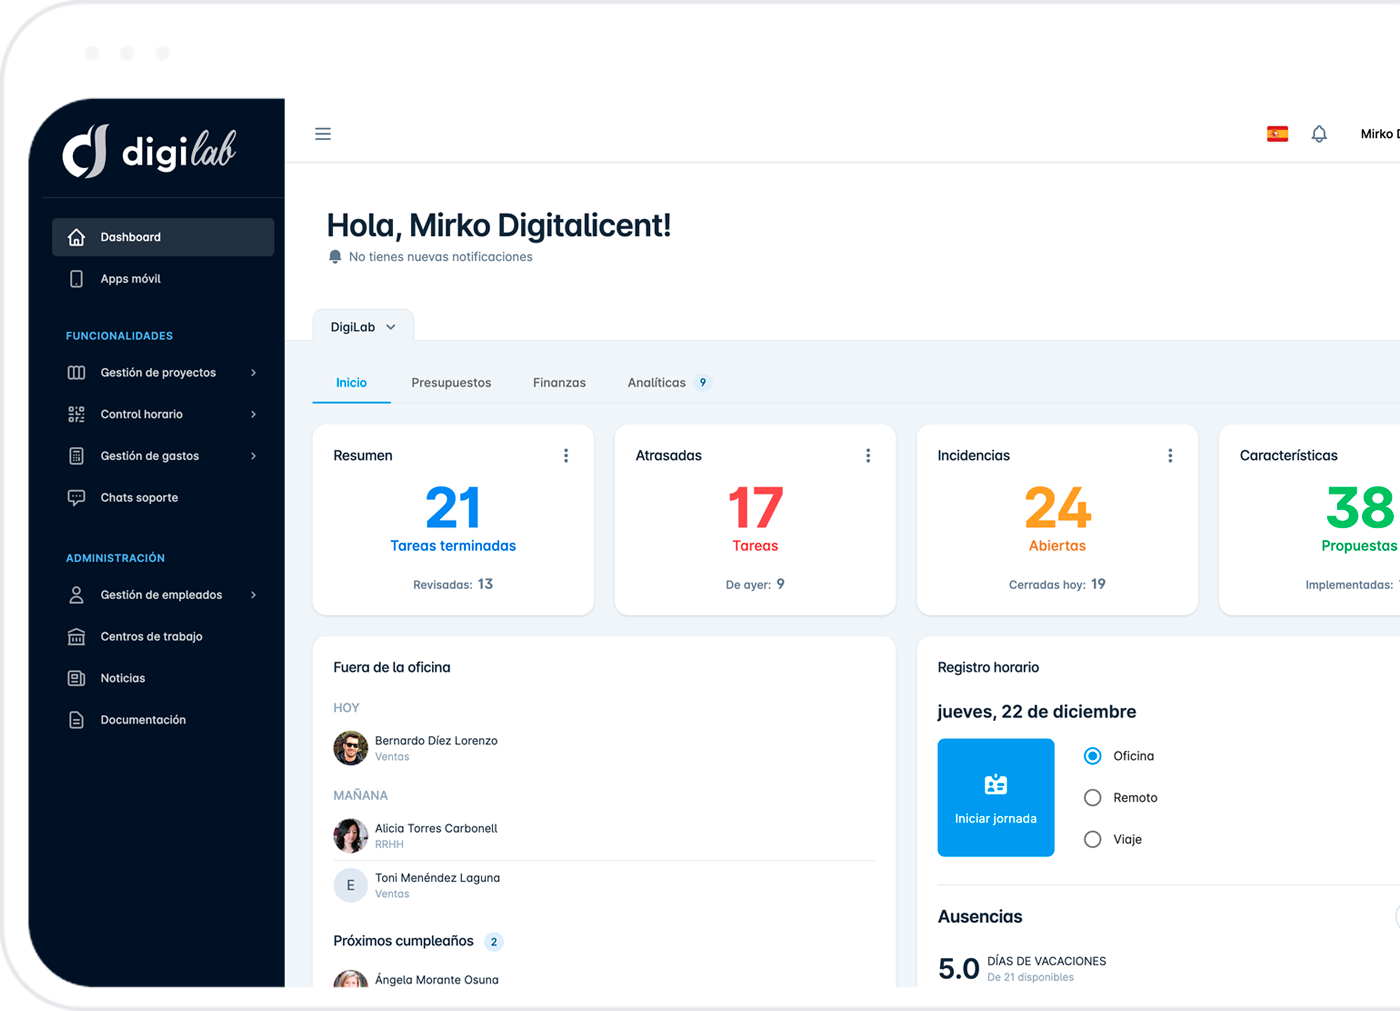Click the Spanish flag language icon
1400x1011 pixels.
click(1277, 134)
